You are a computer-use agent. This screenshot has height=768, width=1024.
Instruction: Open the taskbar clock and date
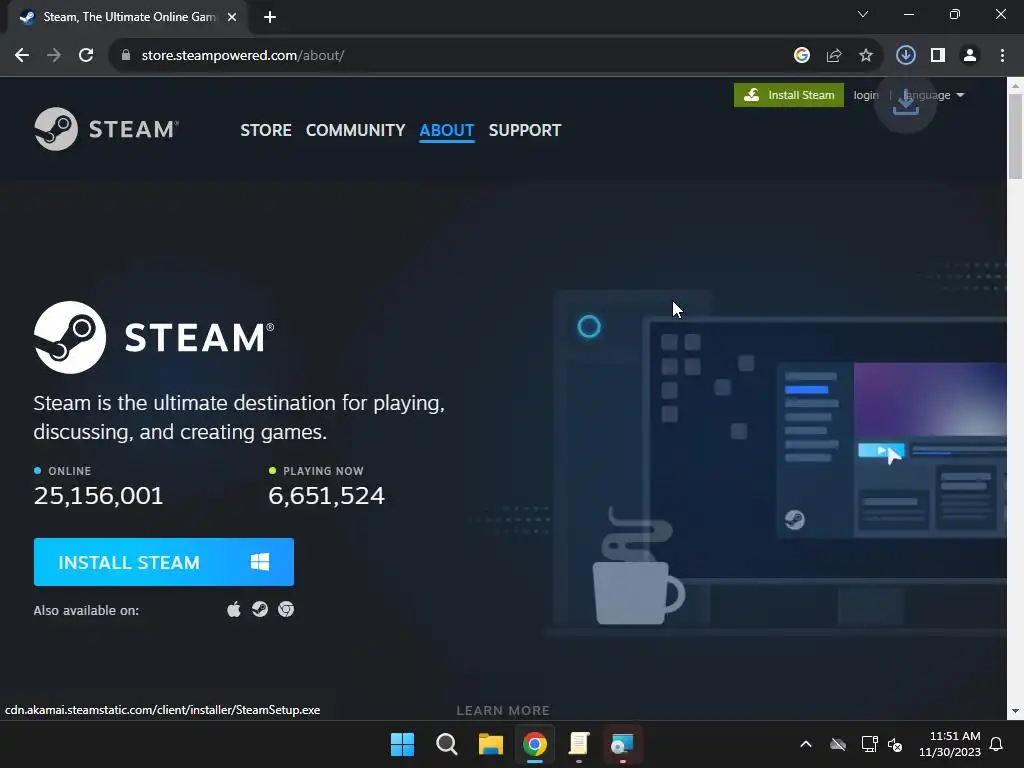click(x=950, y=744)
